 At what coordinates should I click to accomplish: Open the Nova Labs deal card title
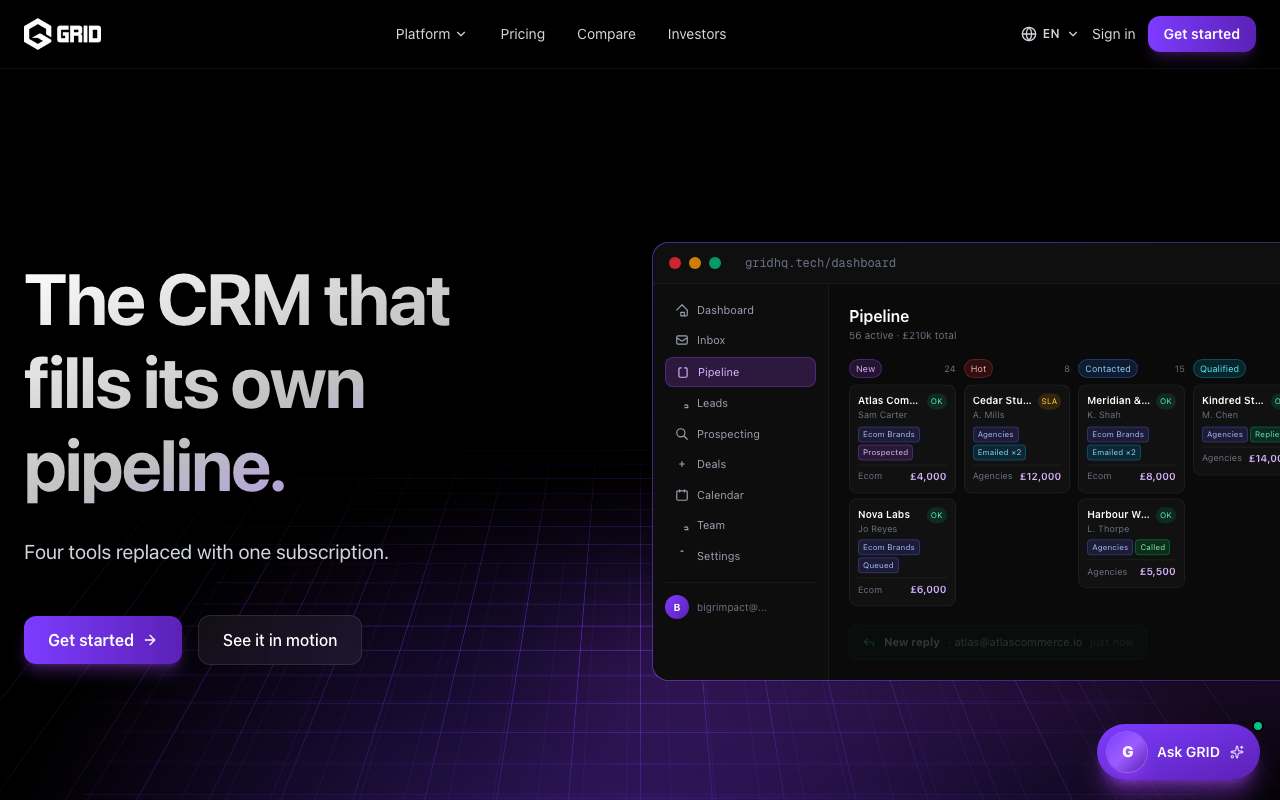tap(884, 515)
